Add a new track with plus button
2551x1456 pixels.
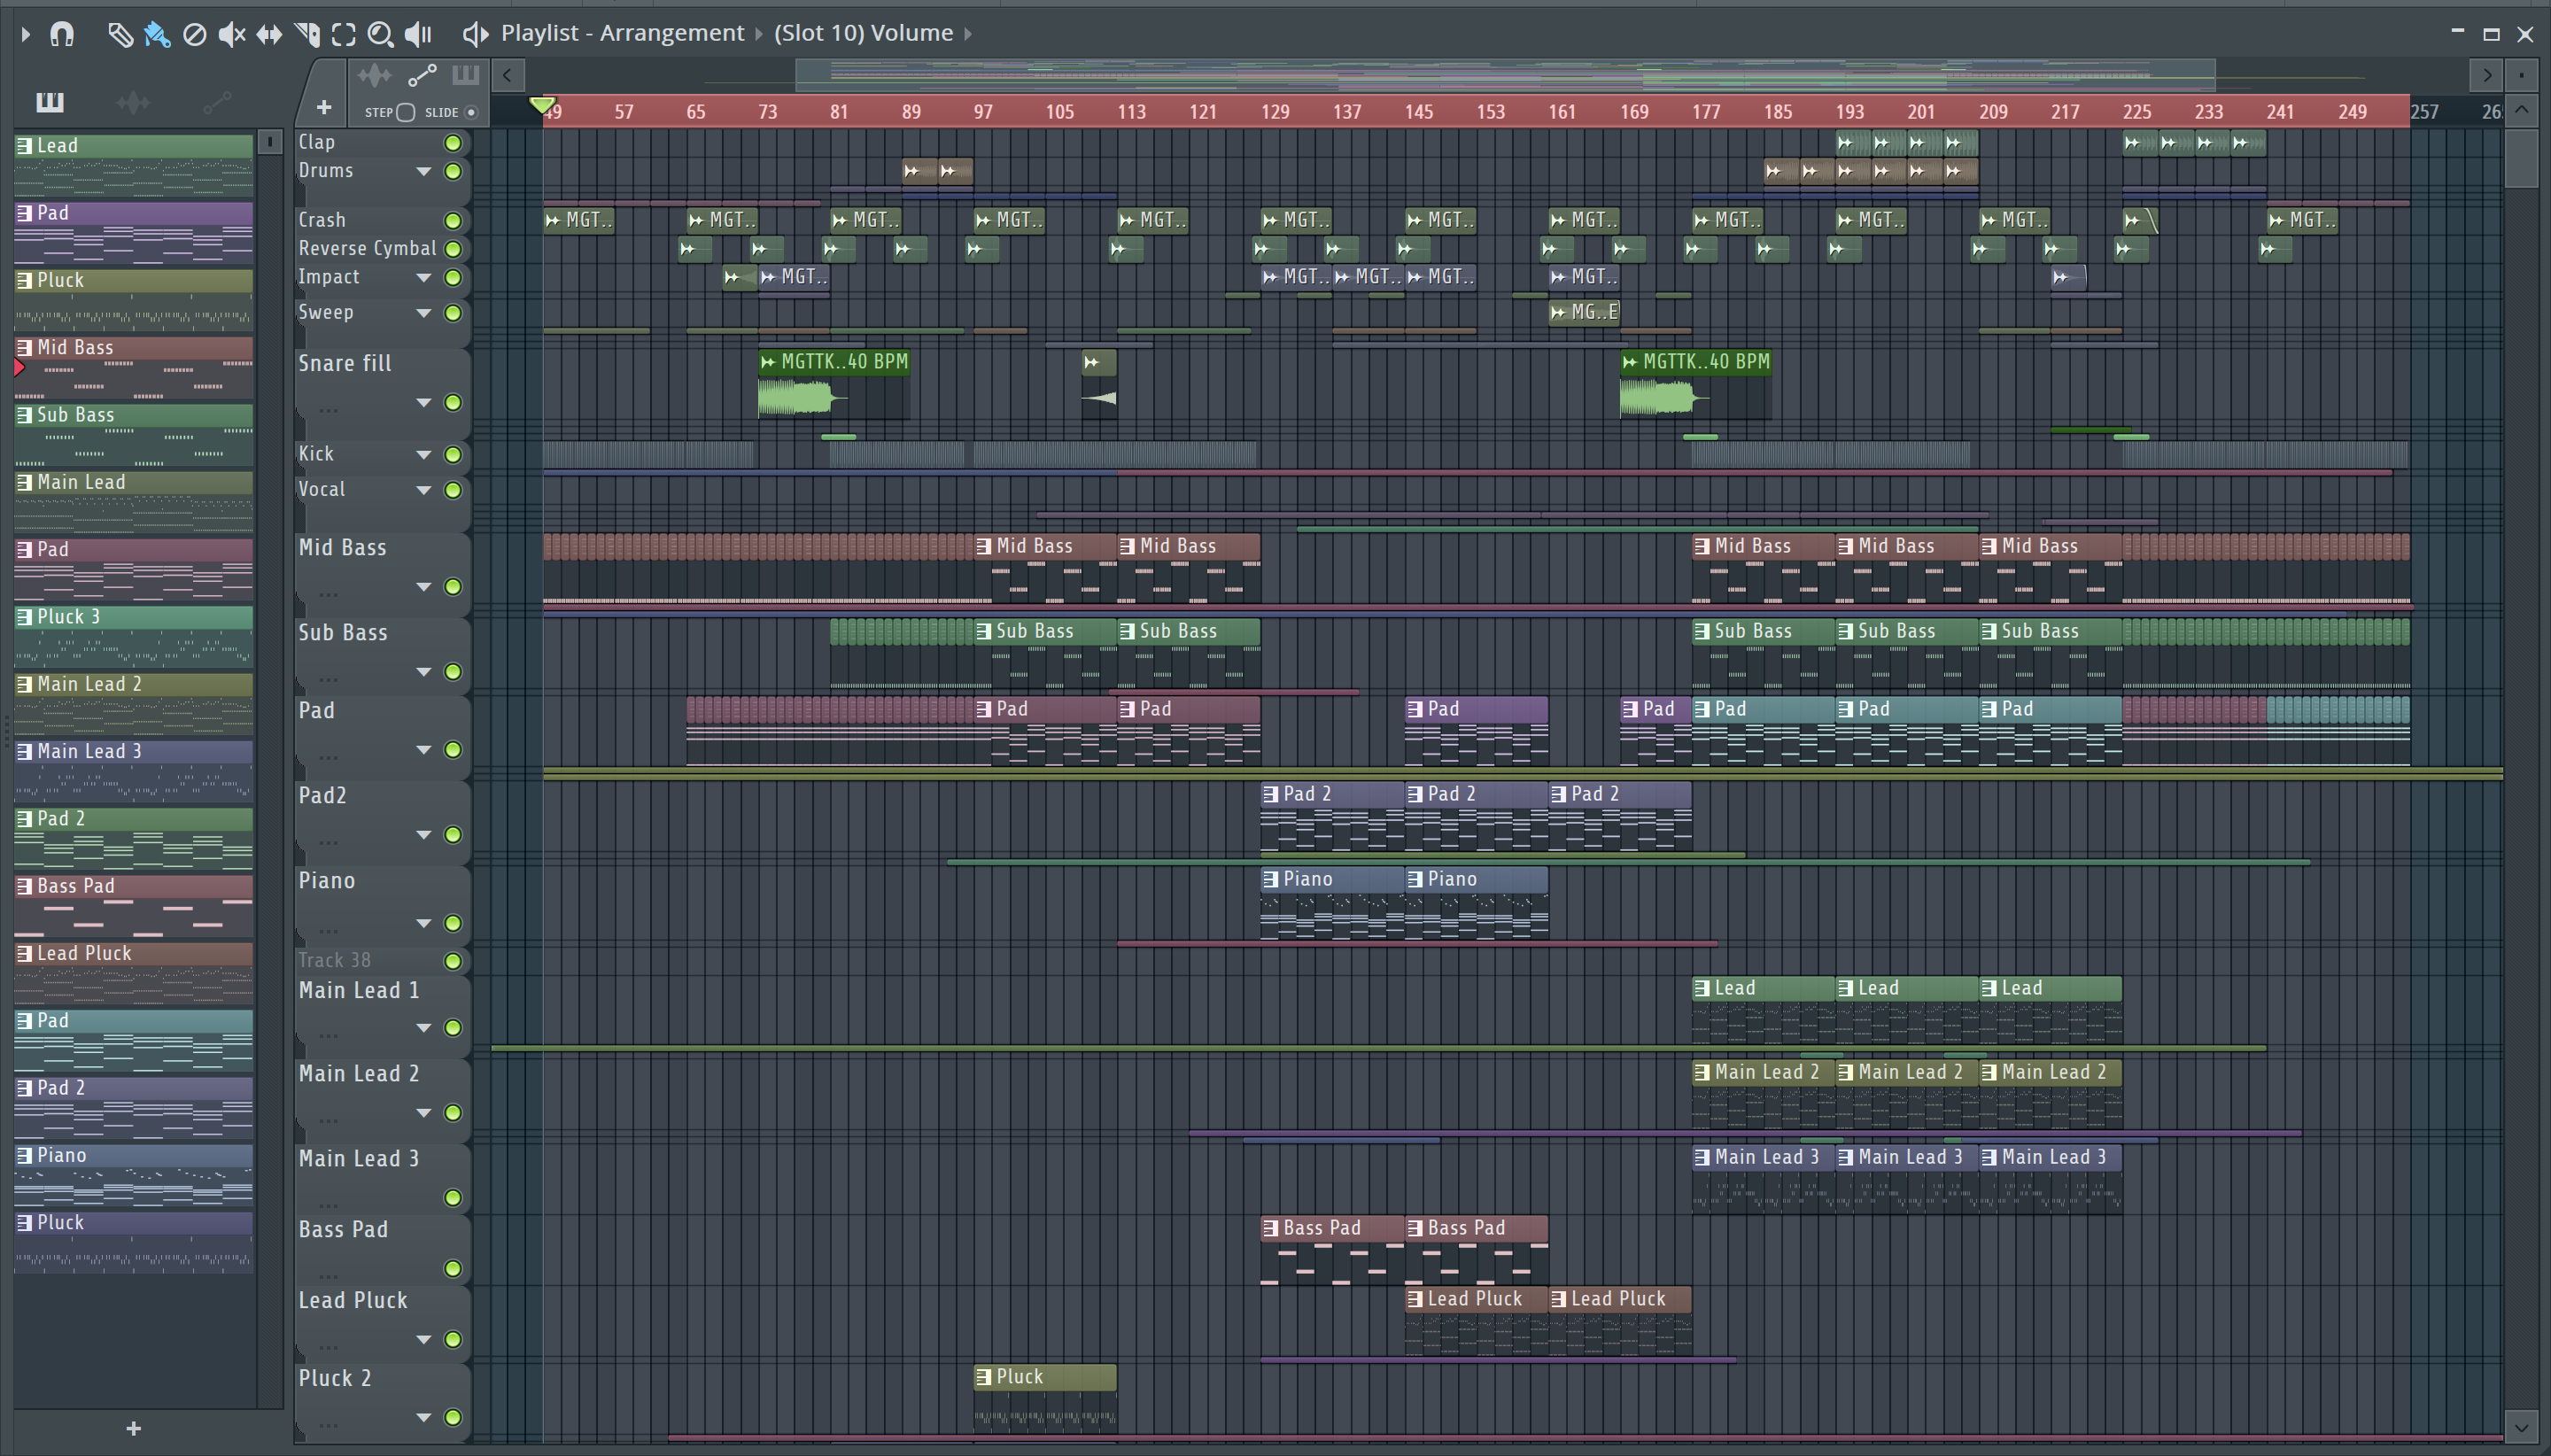pos(324,107)
